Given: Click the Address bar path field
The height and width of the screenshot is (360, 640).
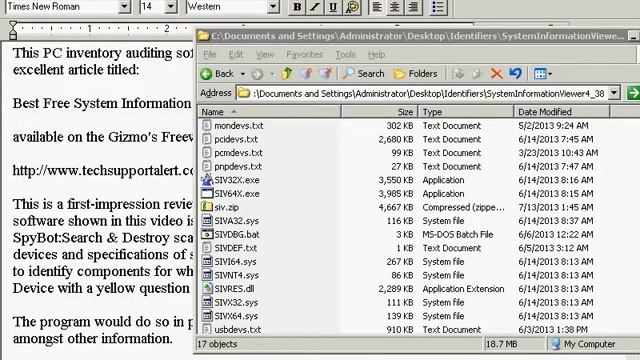Looking at the screenshot, I should tap(422, 93).
